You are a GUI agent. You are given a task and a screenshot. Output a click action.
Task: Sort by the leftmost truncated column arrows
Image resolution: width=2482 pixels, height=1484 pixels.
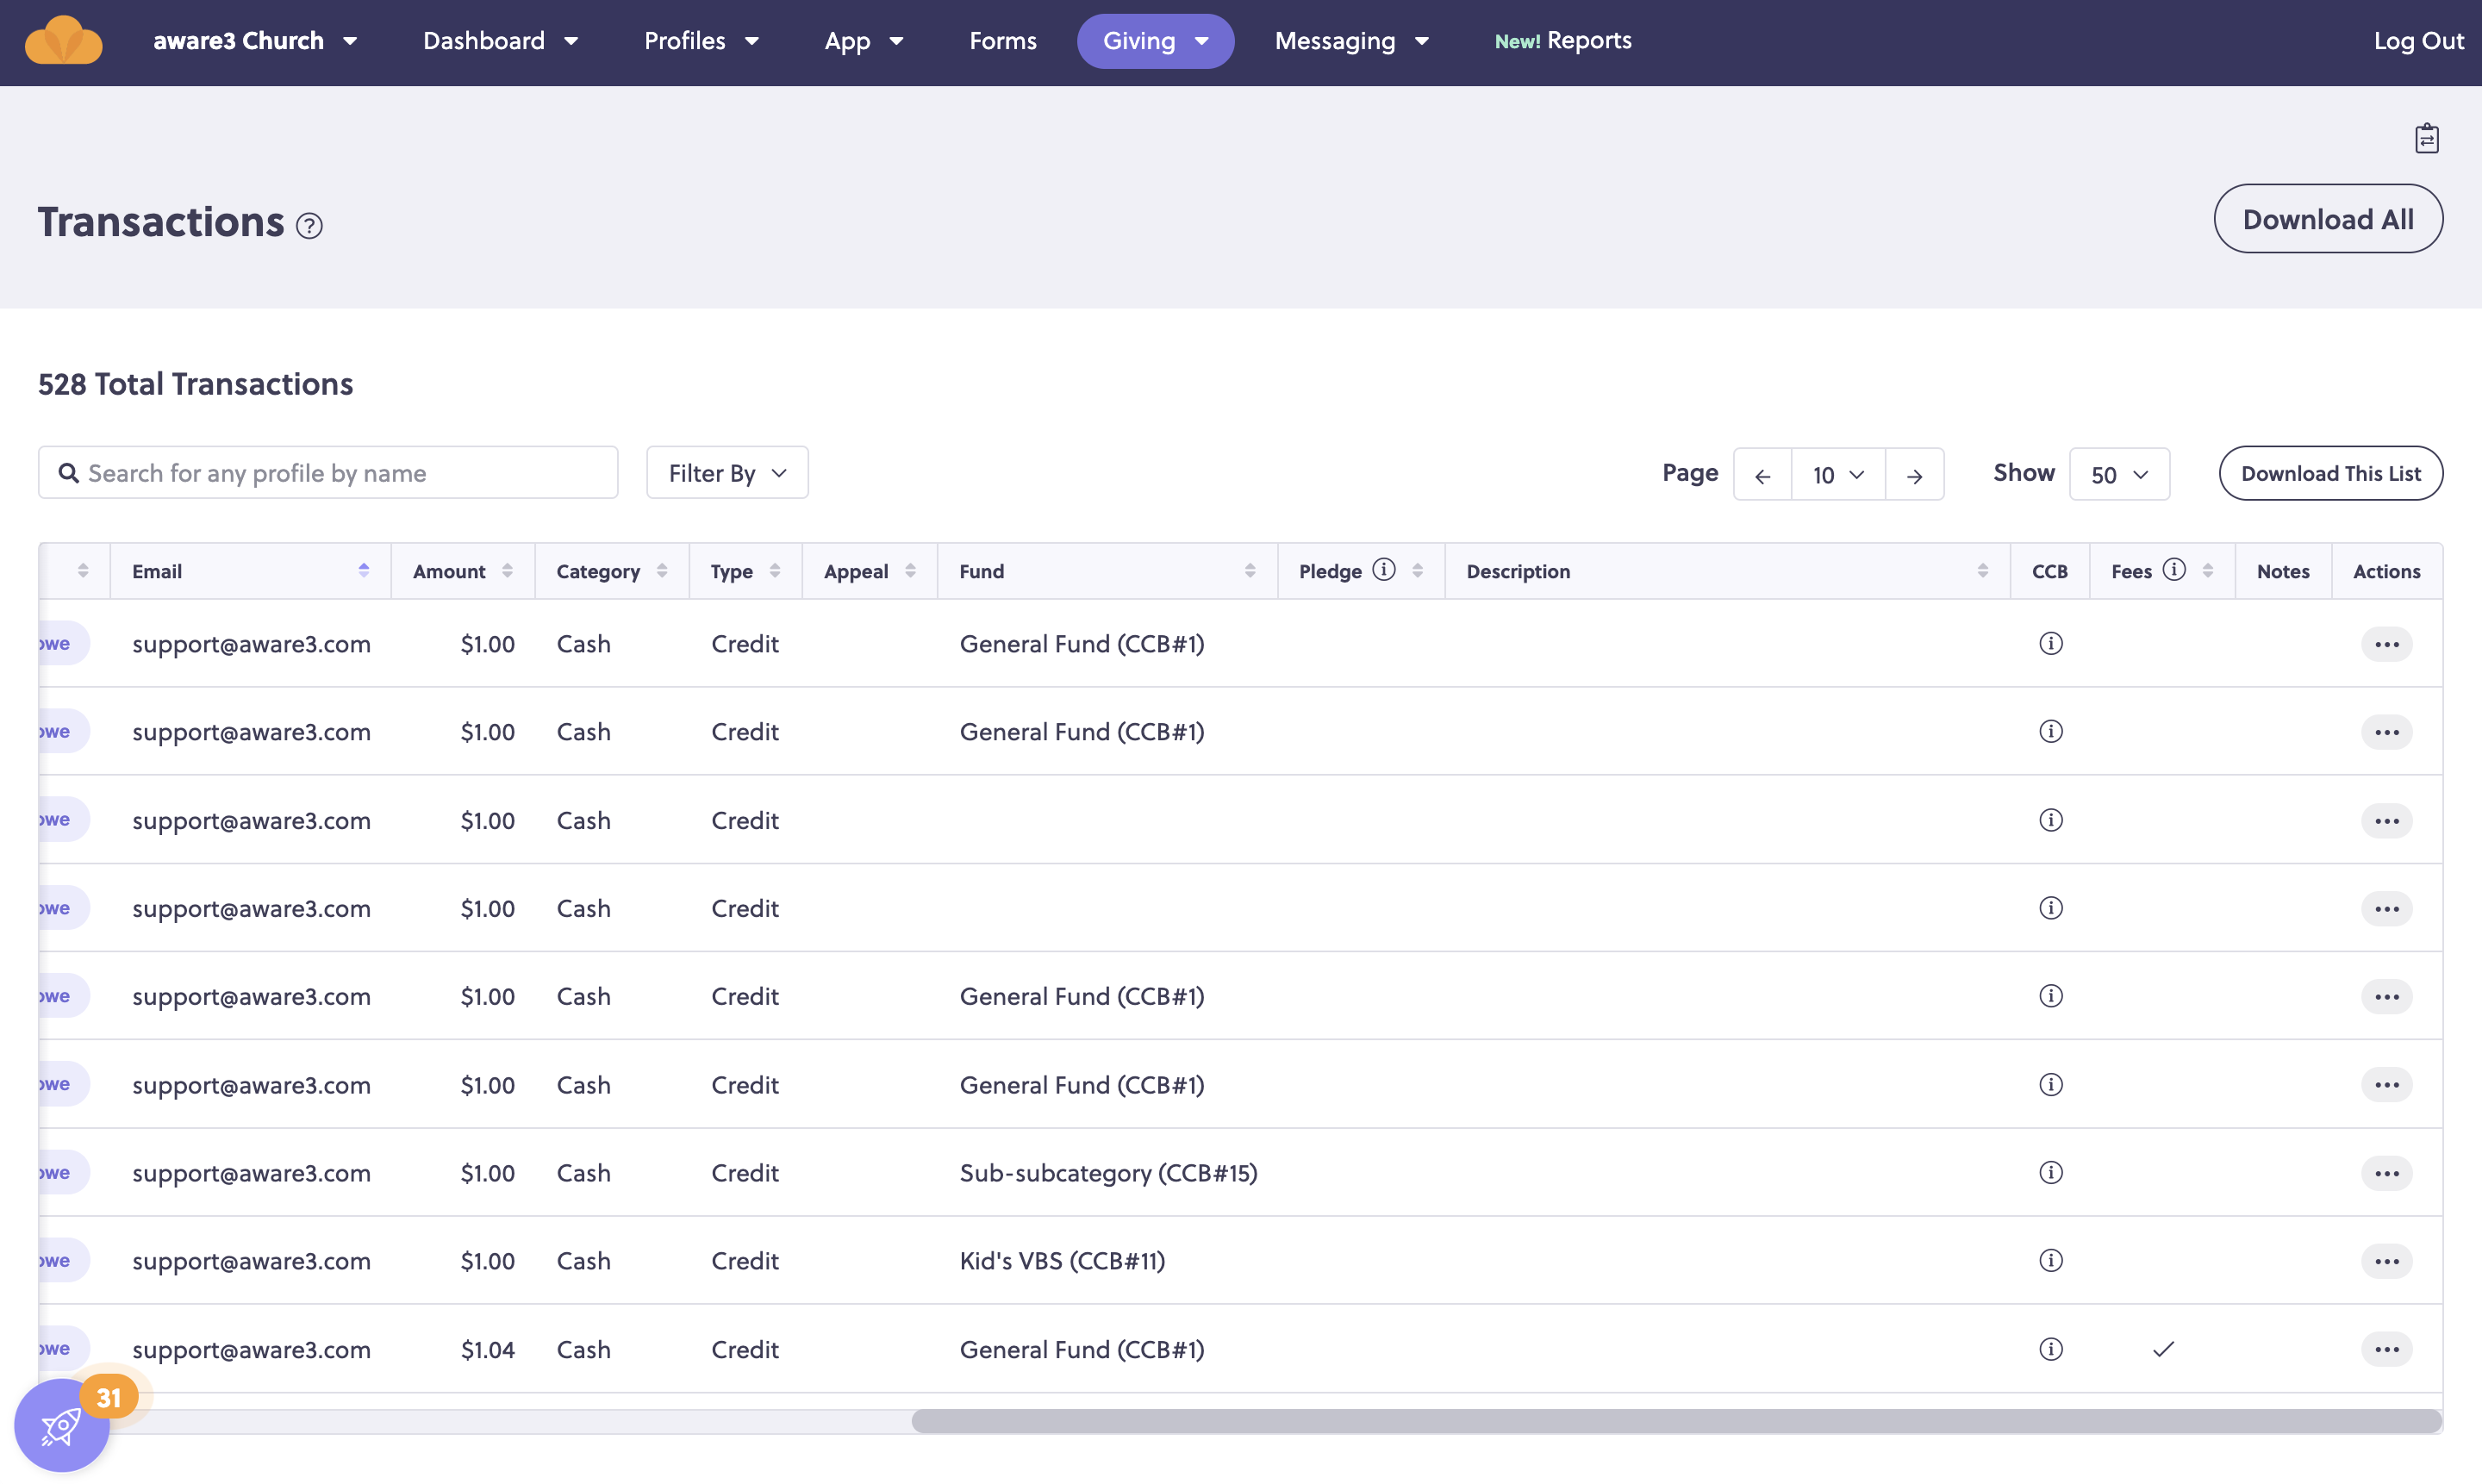(x=83, y=571)
